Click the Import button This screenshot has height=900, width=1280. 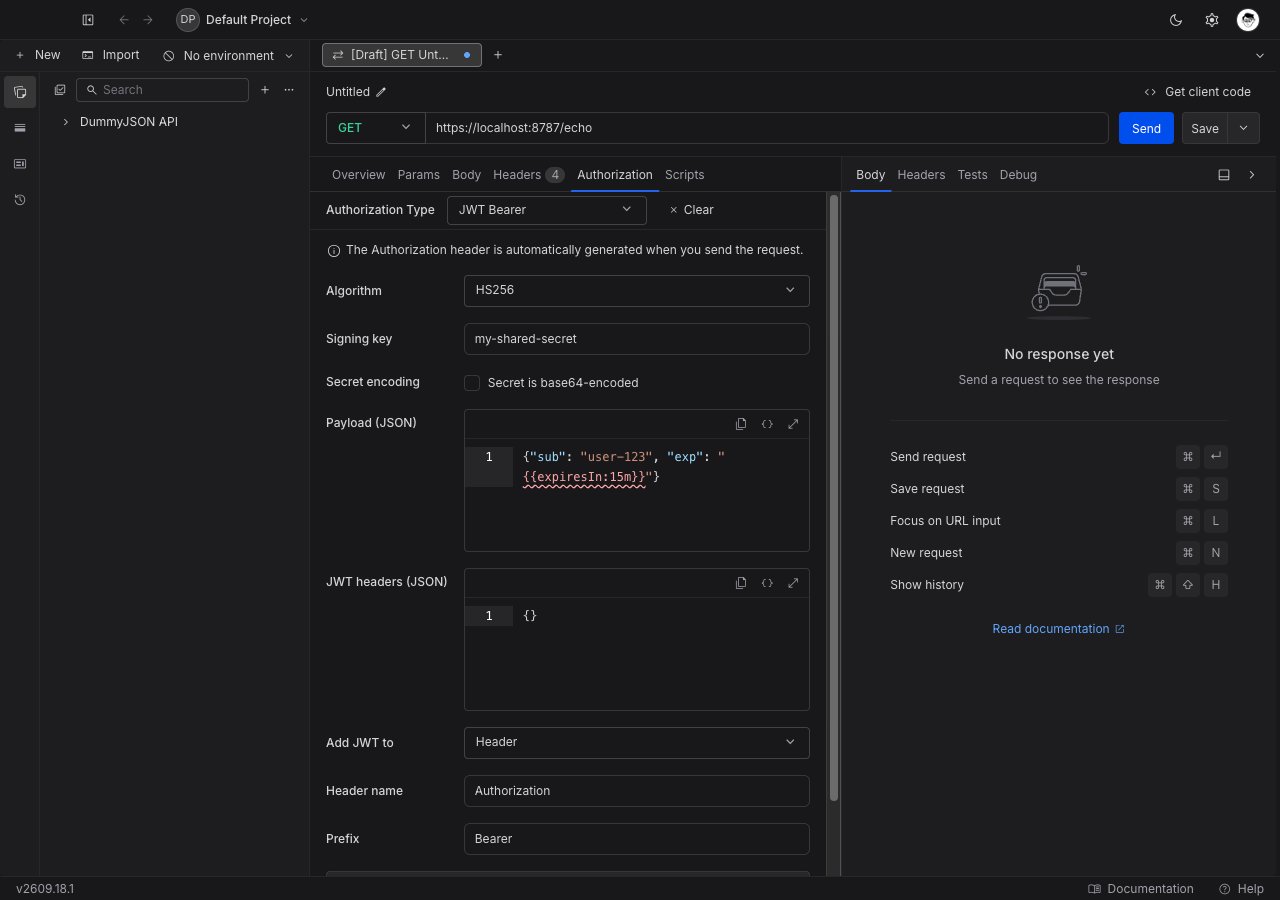point(111,55)
